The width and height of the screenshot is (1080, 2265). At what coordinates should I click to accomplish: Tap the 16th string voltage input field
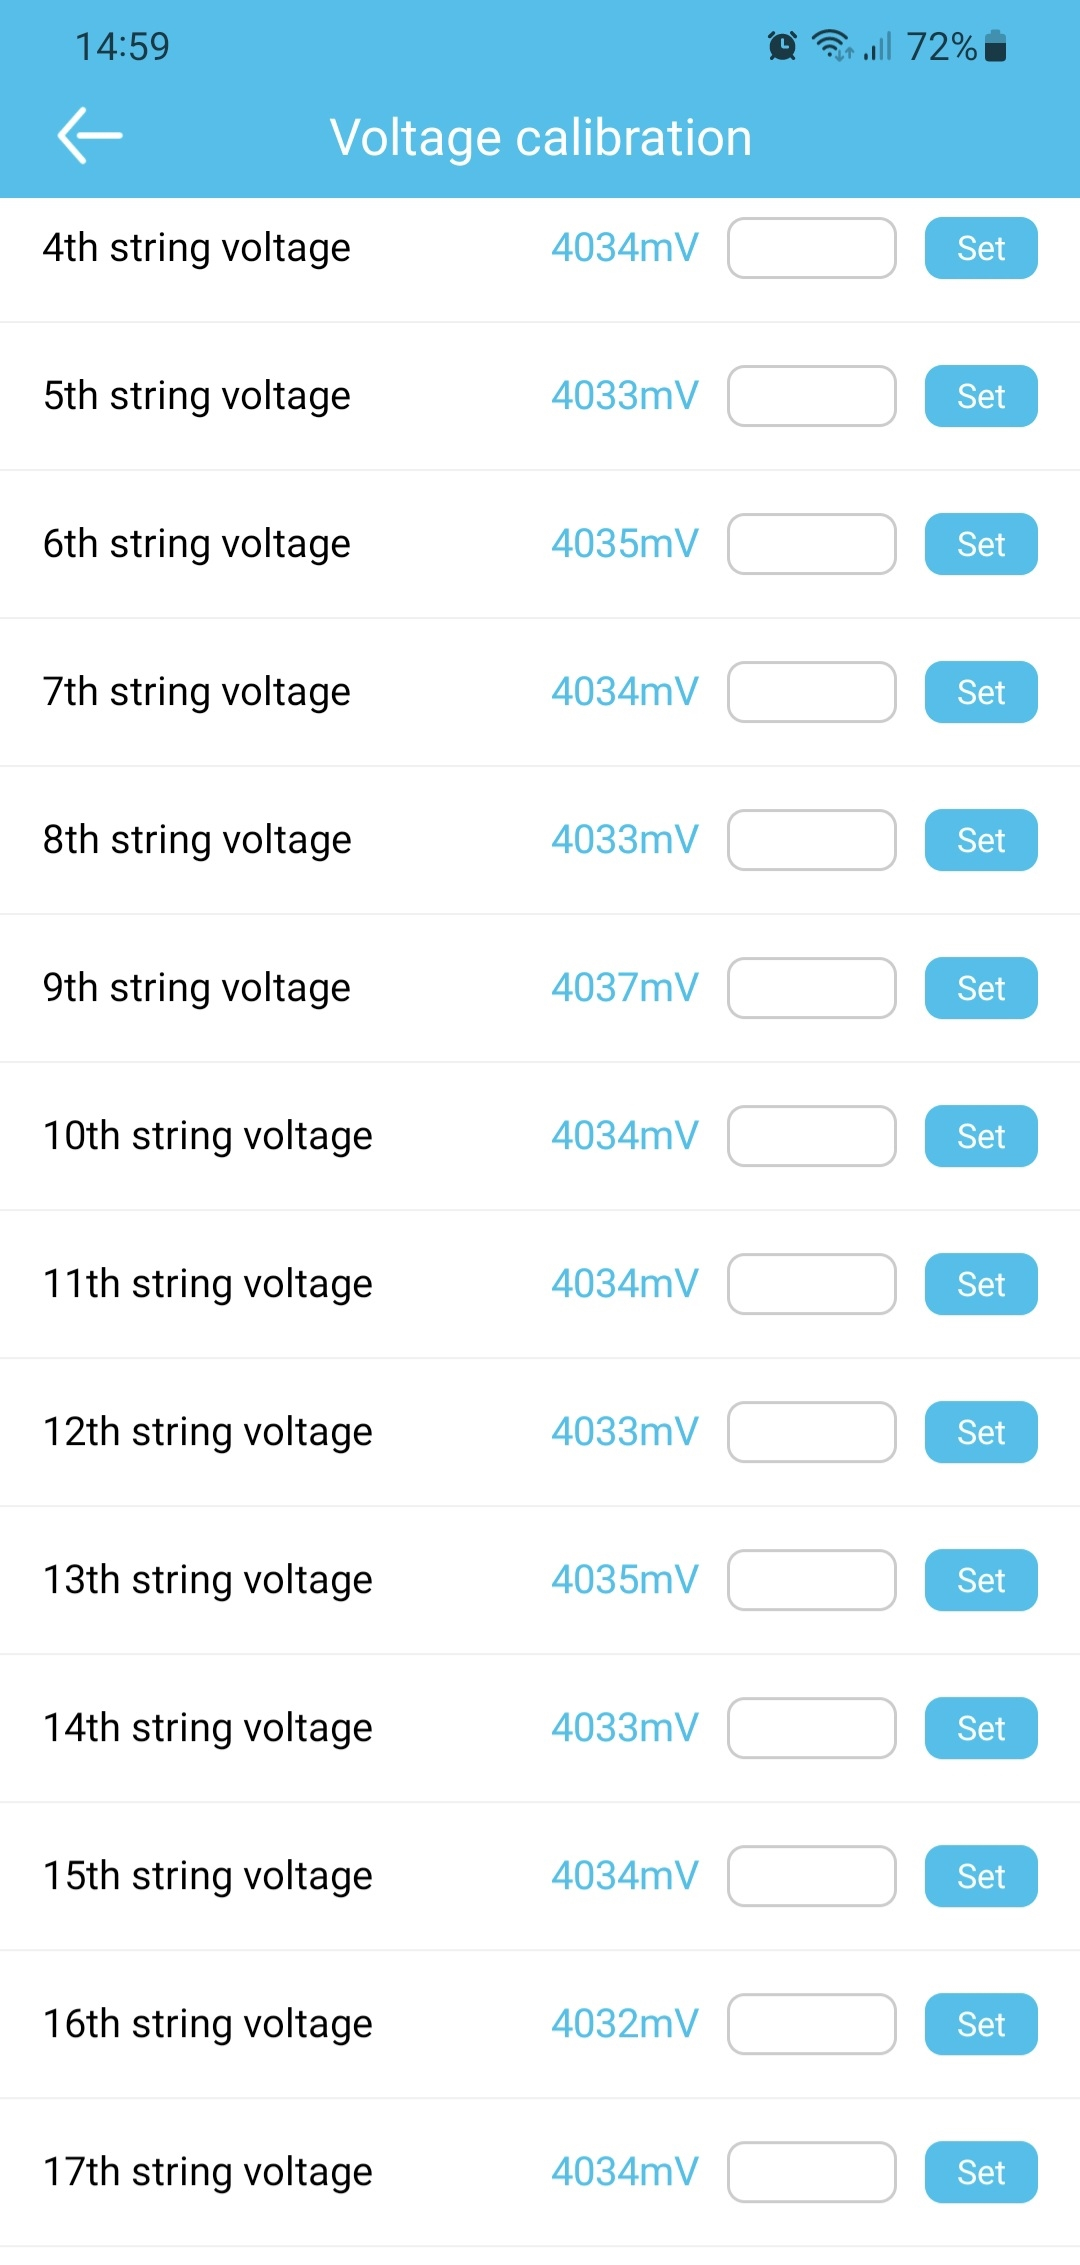[x=811, y=2024]
